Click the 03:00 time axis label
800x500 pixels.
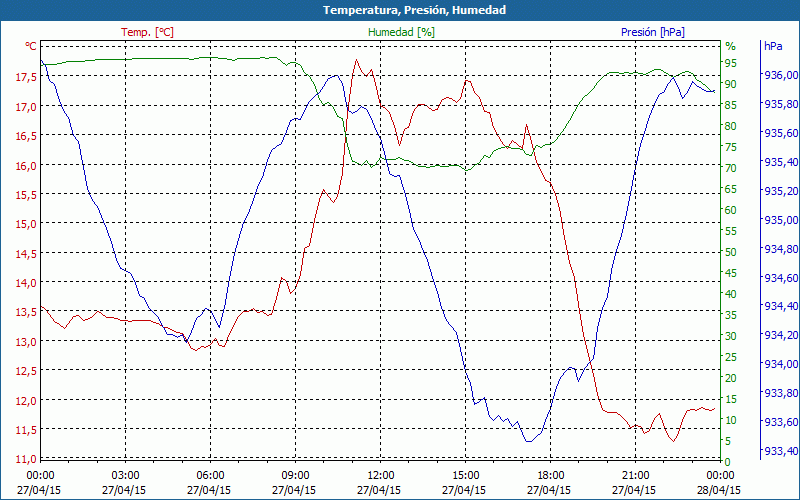pyautogui.click(x=125, y=476)
